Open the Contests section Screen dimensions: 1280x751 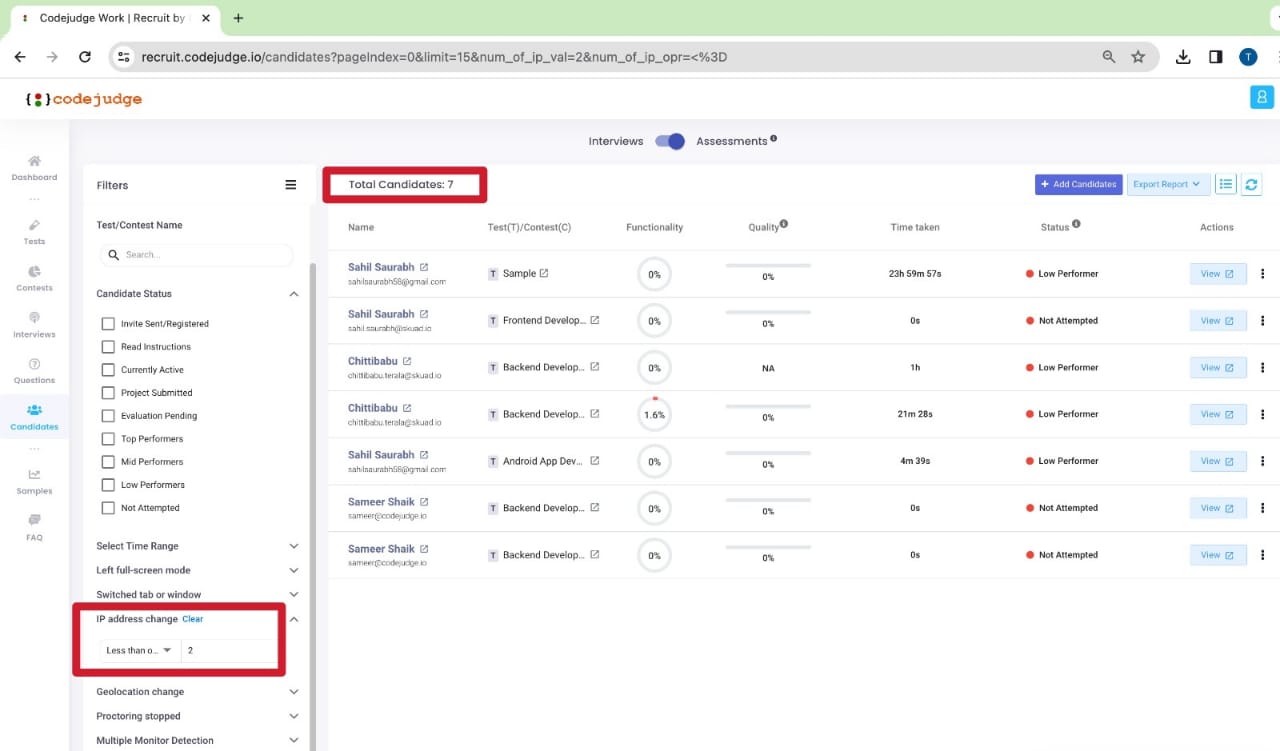click(34, 279)
